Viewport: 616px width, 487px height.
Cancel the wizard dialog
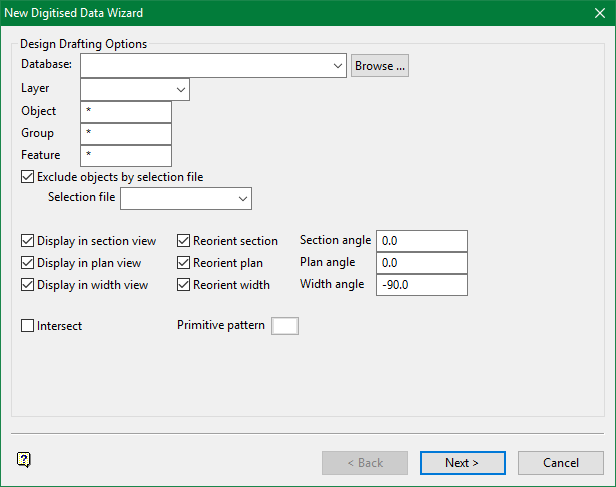[560, 463]
